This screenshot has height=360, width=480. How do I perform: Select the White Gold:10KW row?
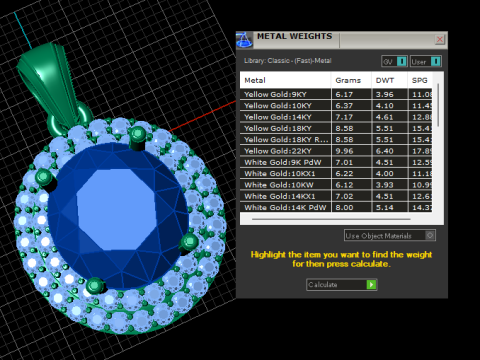pos(336,185)
